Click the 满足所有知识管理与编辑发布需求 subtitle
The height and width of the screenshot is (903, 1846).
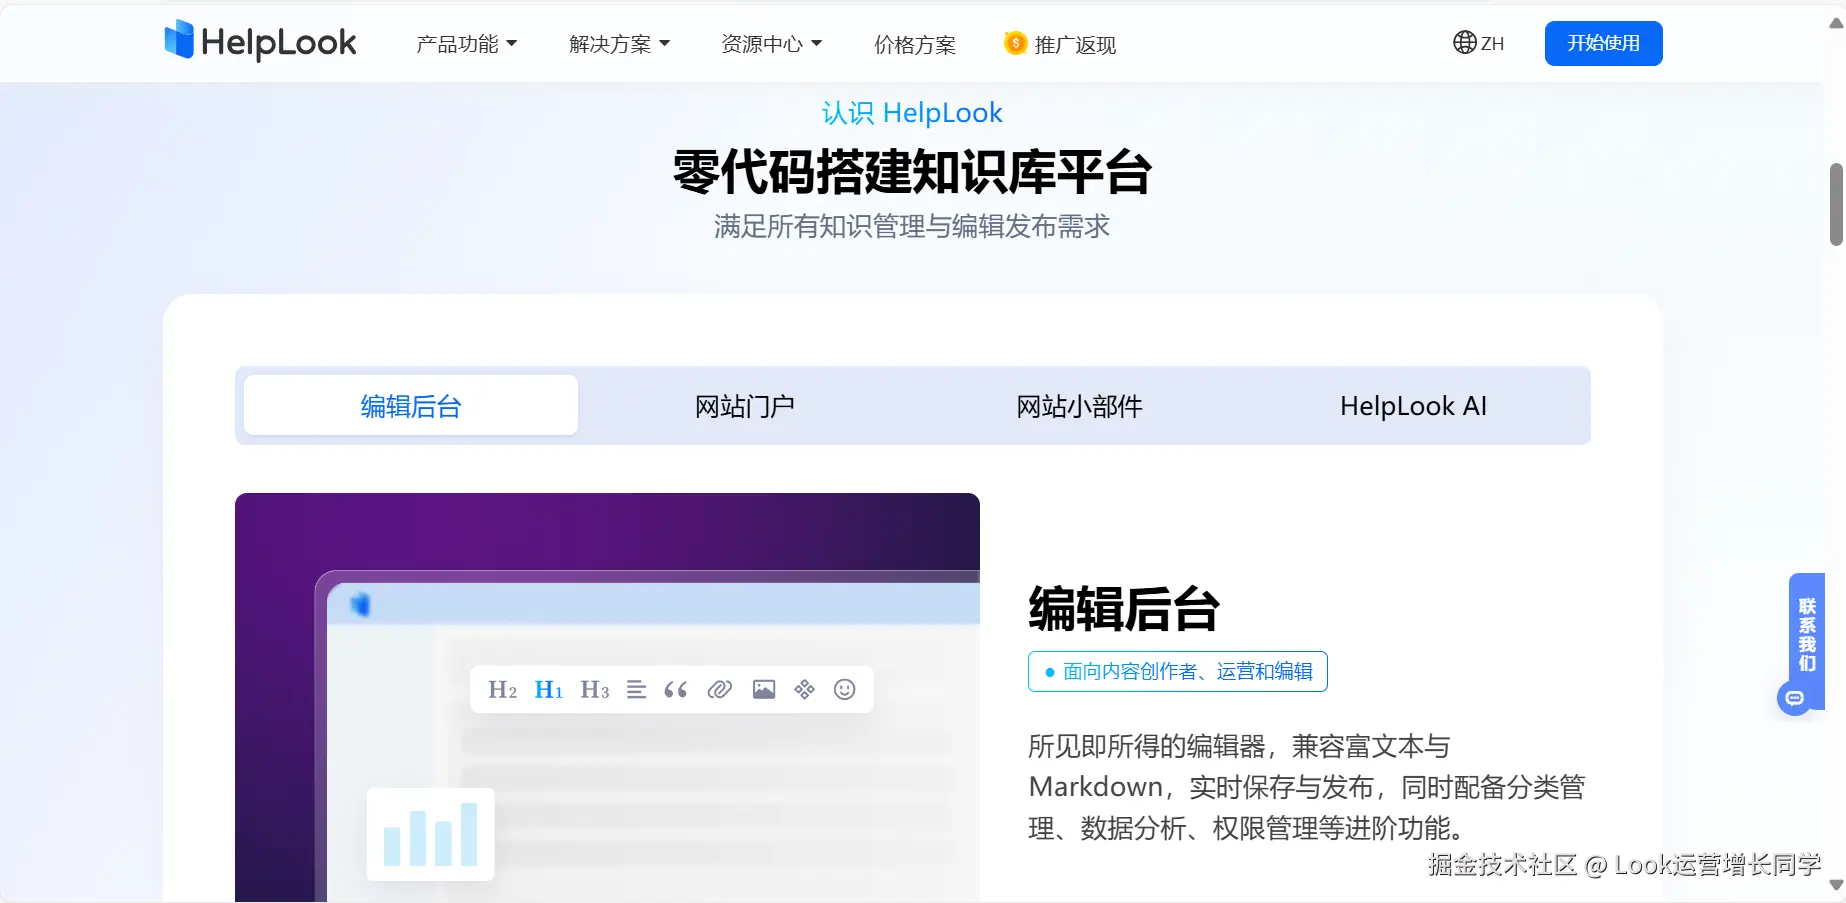click(x=912, y=226)
